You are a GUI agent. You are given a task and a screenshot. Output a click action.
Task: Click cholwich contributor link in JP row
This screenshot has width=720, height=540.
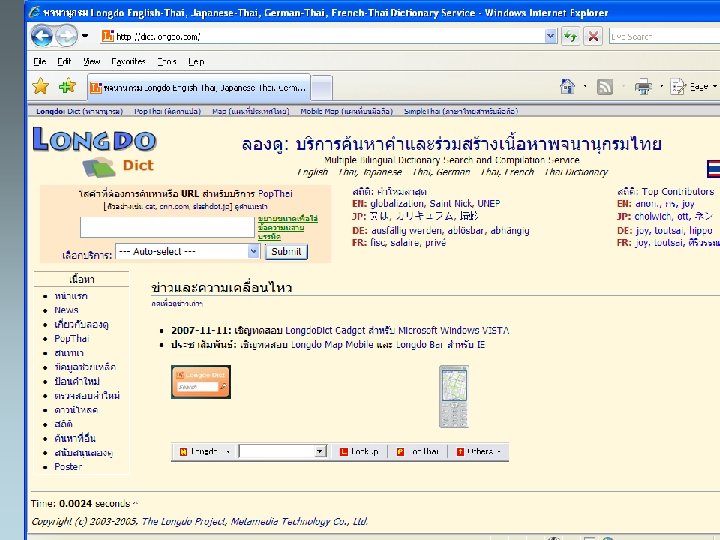653,216
